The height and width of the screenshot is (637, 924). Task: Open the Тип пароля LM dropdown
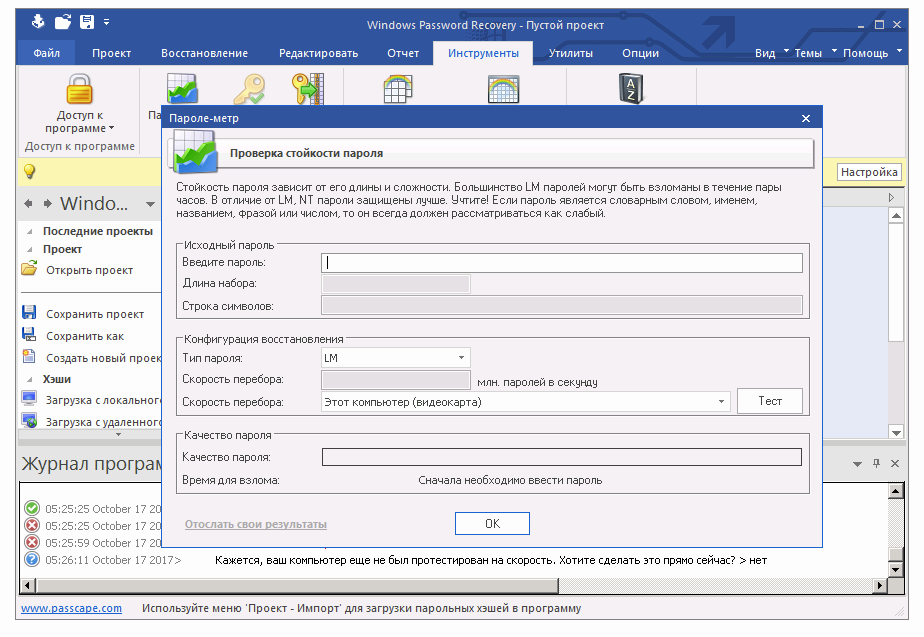461,357
